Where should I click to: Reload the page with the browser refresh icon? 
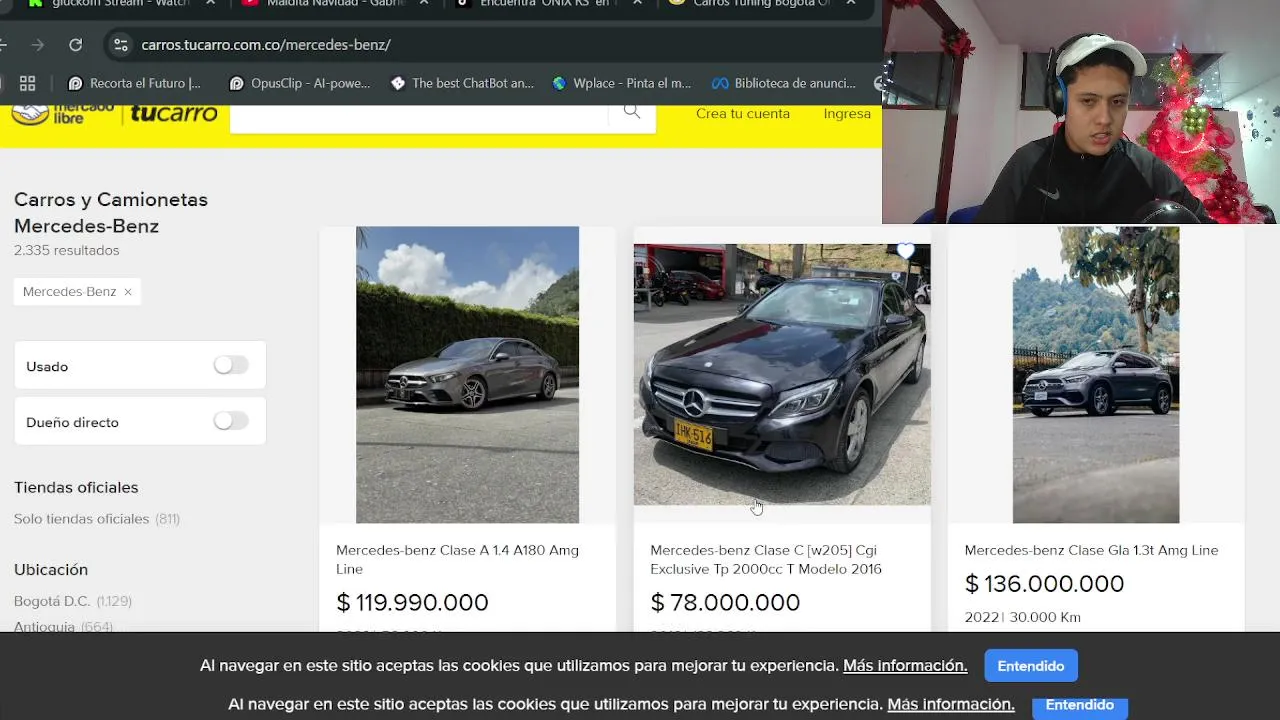[x=75, y=45]
